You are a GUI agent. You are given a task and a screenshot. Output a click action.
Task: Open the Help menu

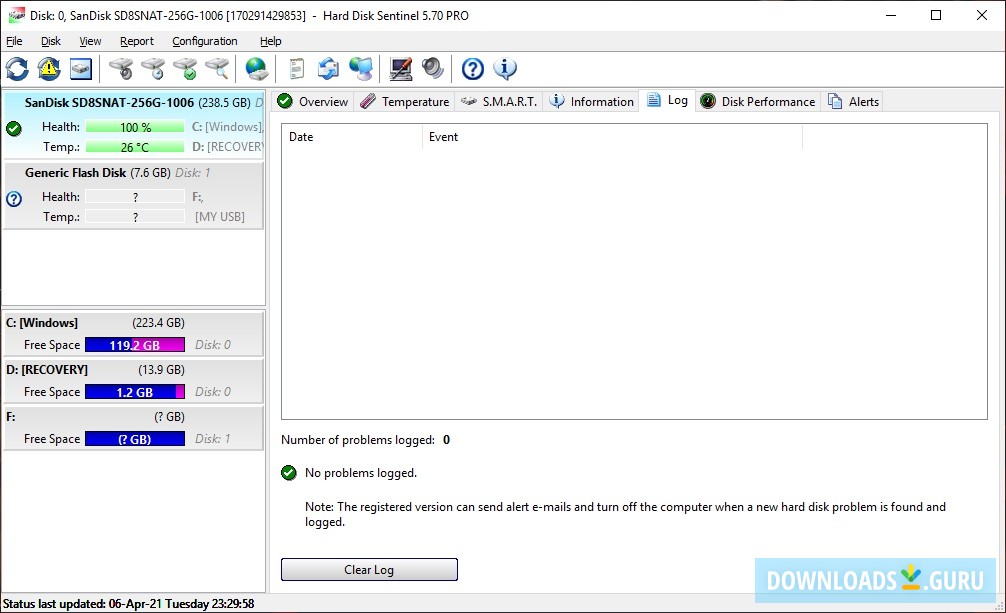click(x=271, y=41)
